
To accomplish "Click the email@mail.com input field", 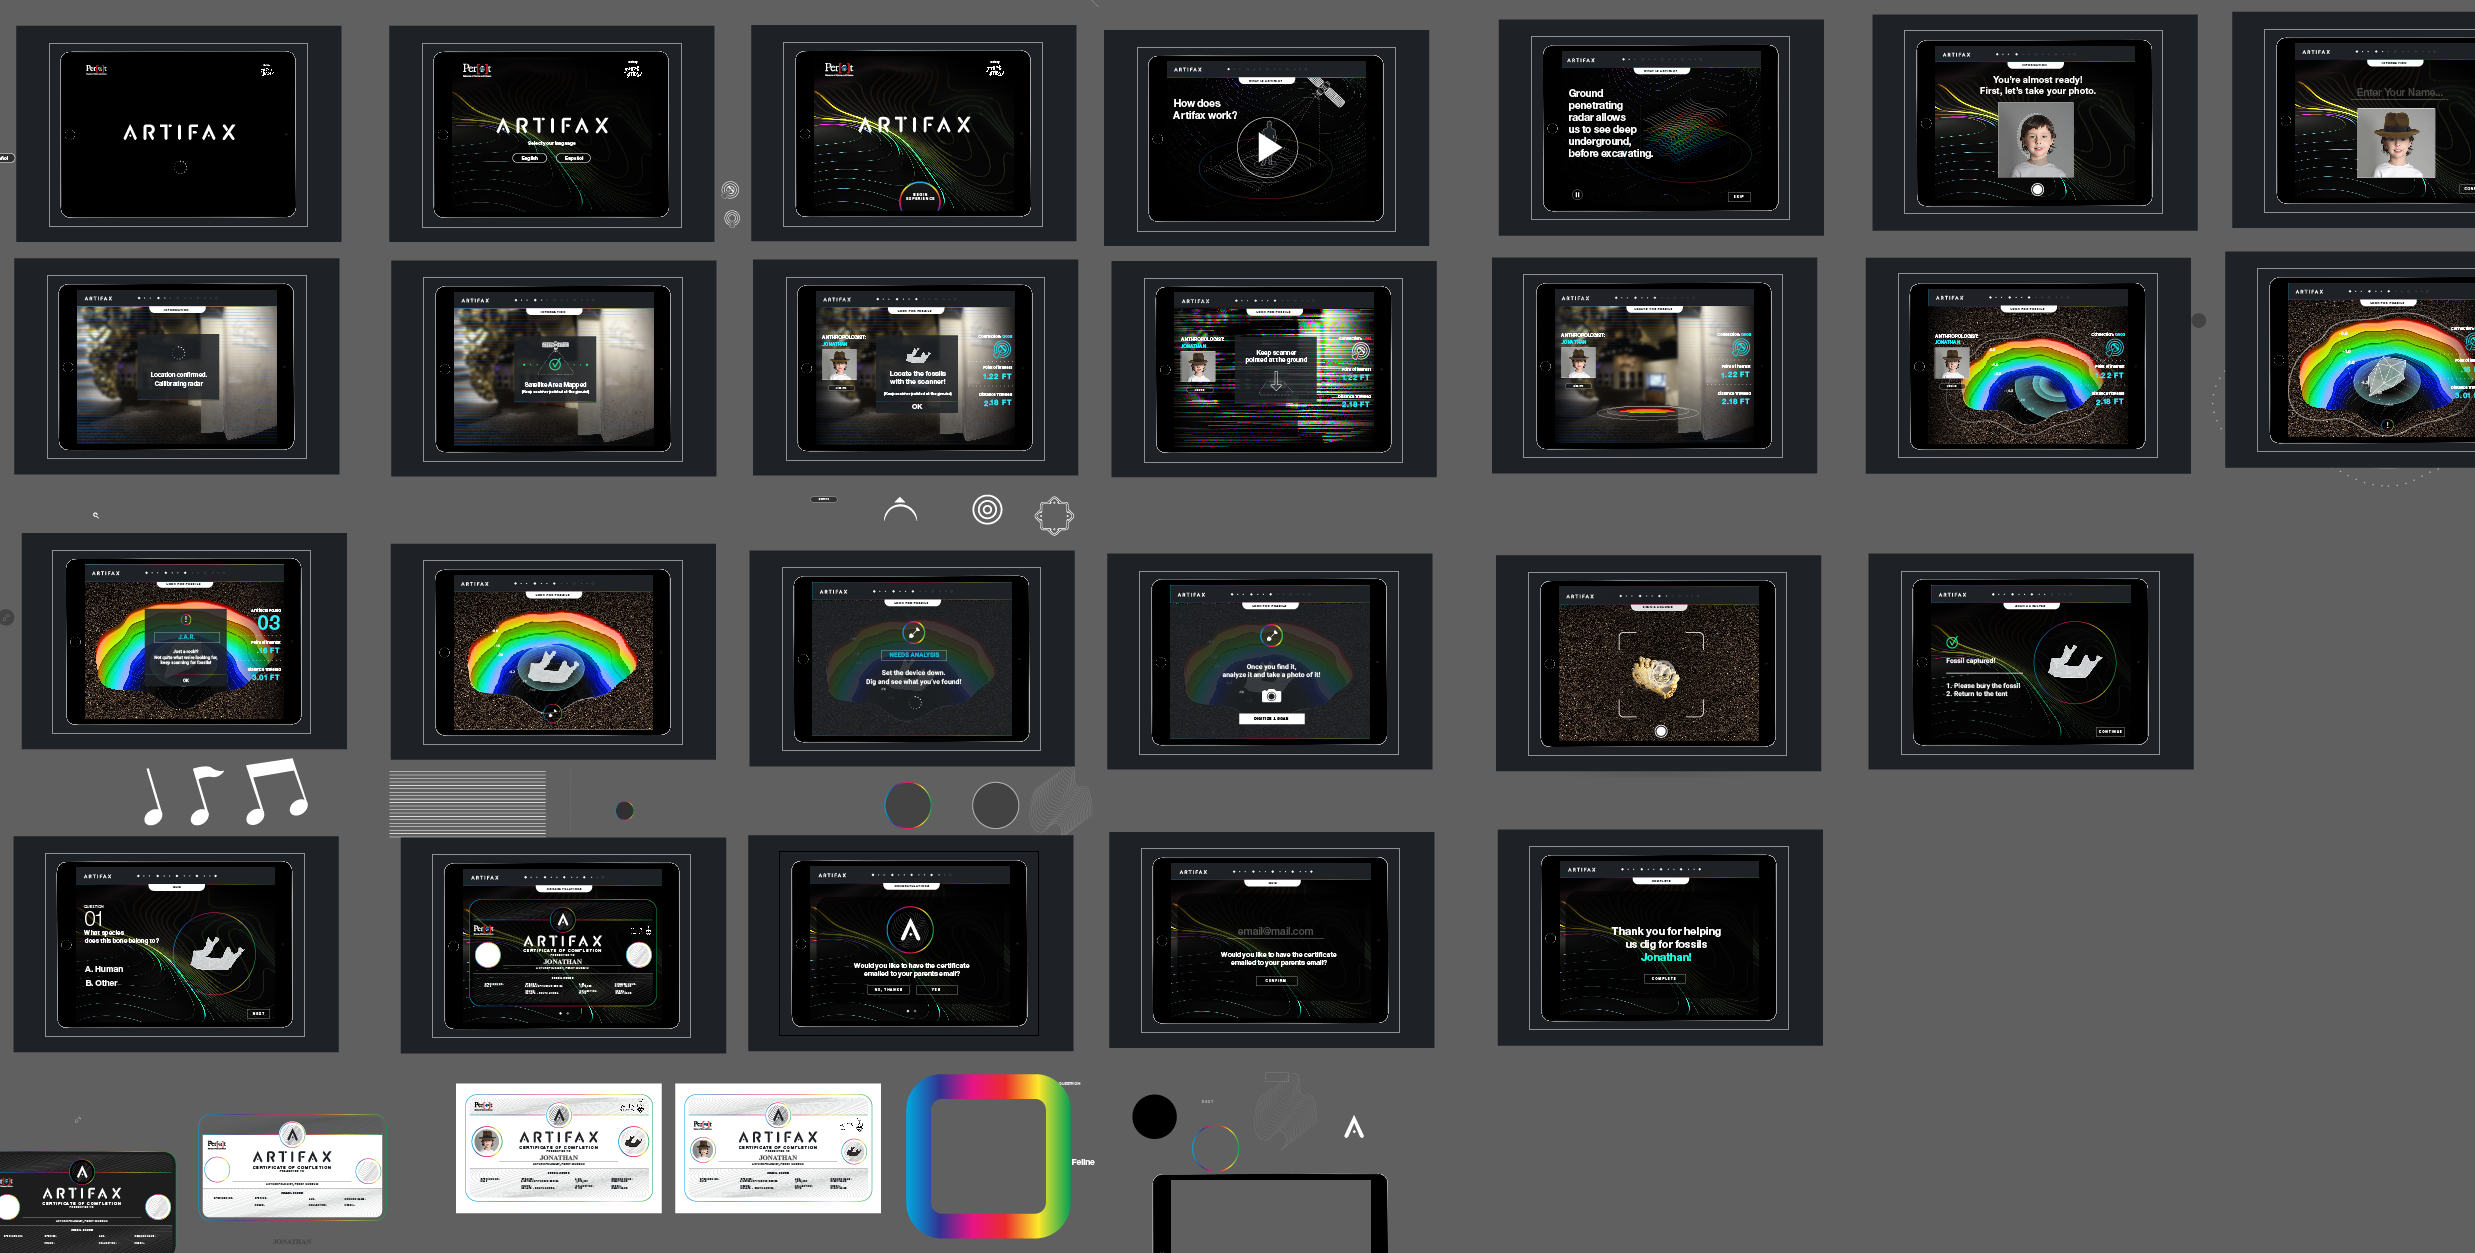I will tap(1275, 932).
